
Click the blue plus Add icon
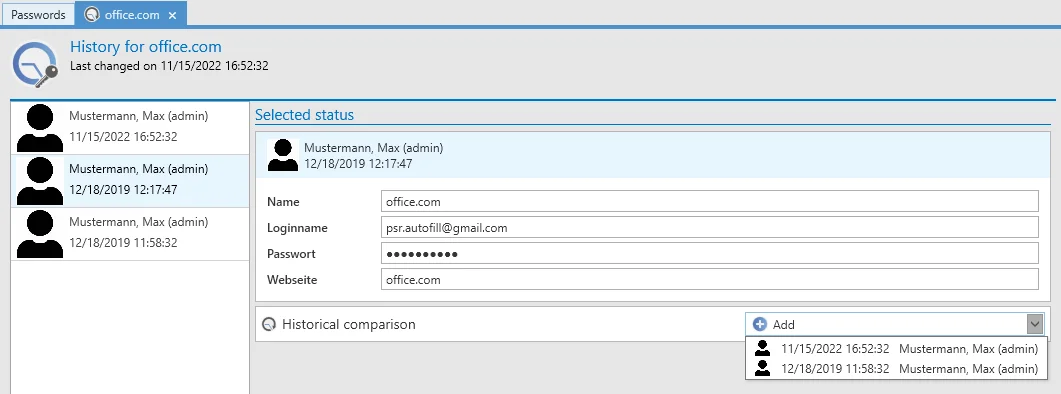(x=760, y=324)
